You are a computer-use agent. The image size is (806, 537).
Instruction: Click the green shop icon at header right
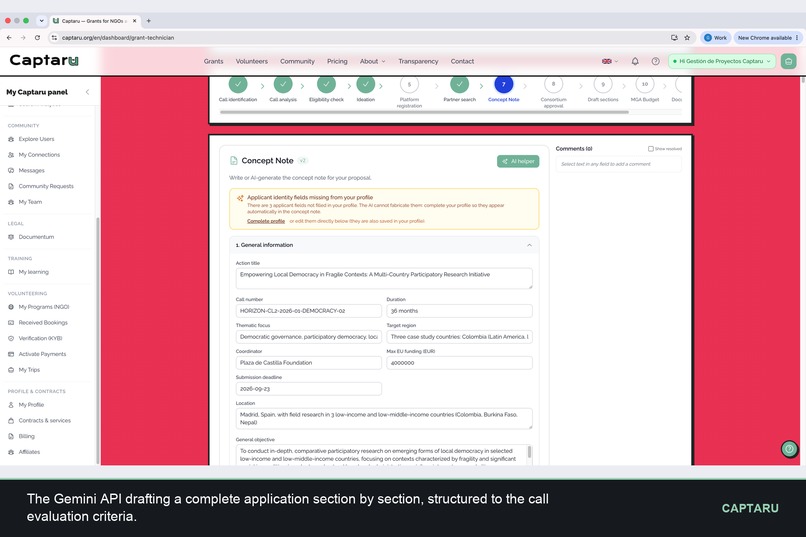pyautogui.click(x=789, y=61)
